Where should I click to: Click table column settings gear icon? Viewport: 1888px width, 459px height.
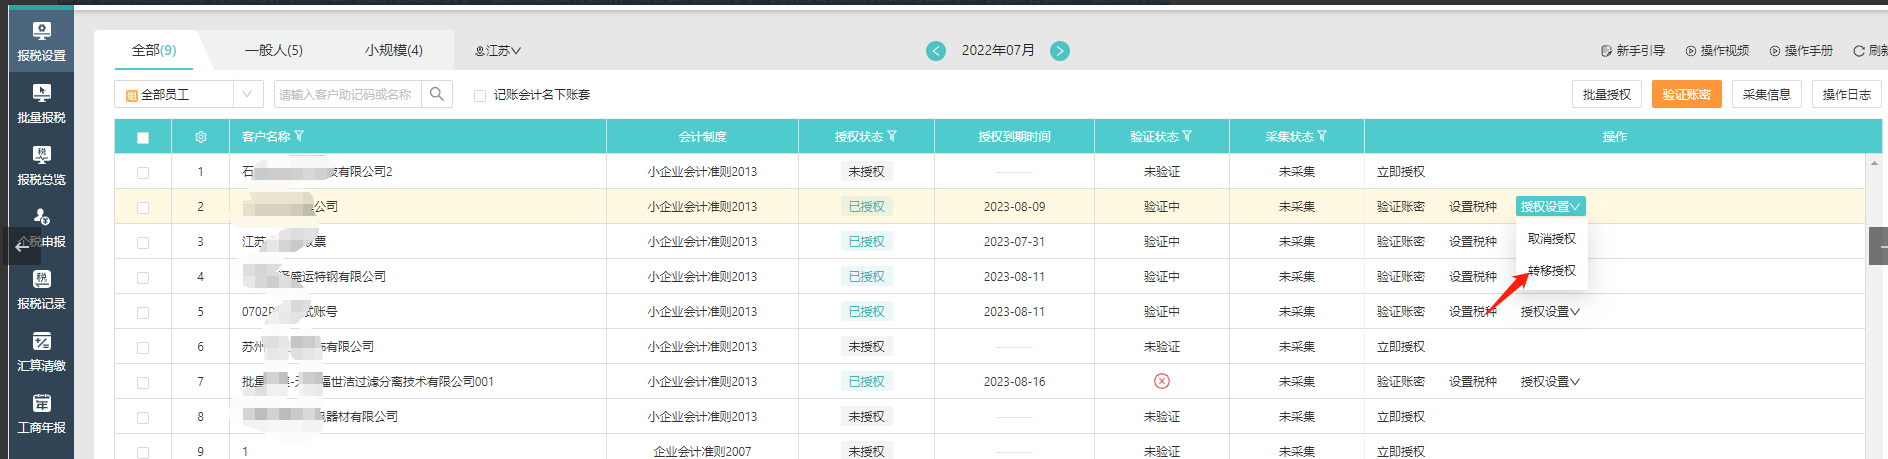pos(200,137)
